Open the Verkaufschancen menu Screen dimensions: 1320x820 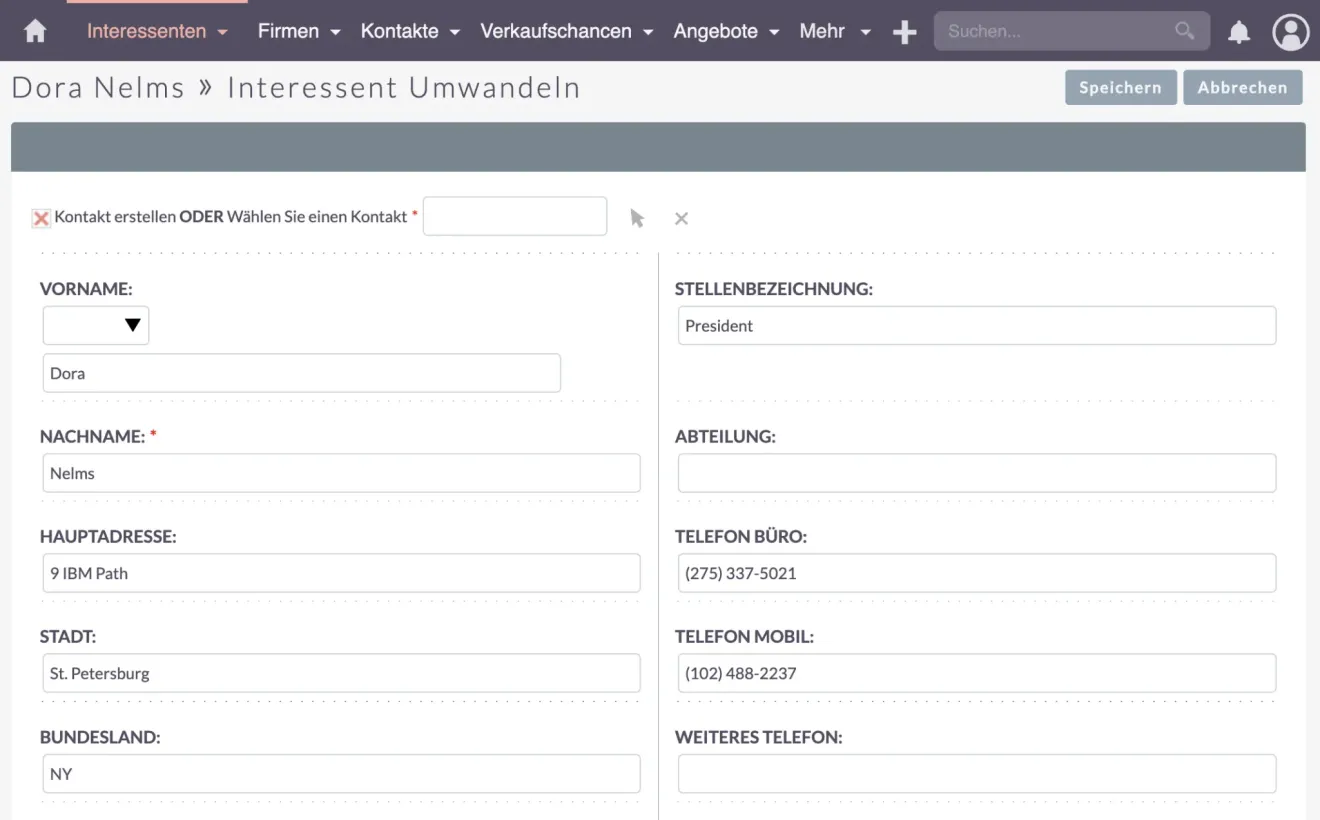(566, 31)
